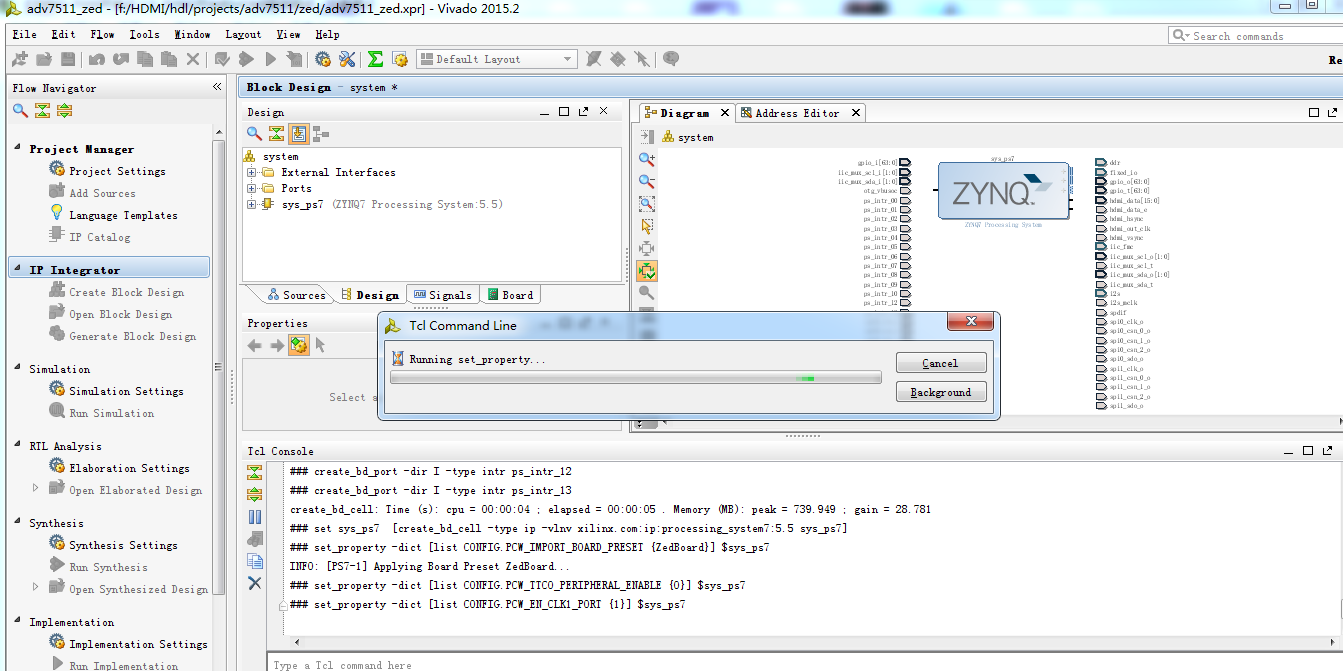1343x671 pixels.
Task: Click the search magnifier in Flow Navigator
Action: click(20, 110)
